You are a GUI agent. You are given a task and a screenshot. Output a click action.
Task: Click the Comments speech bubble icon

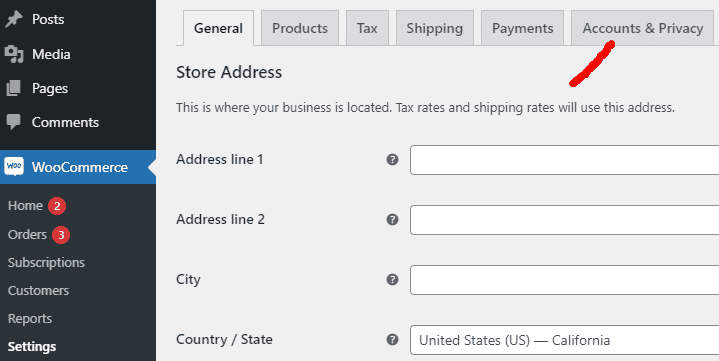(14, 122)
